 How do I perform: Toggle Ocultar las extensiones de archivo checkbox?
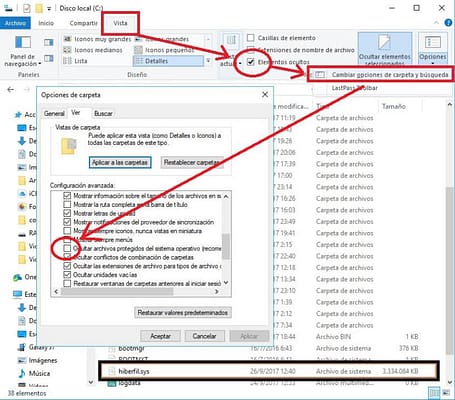67,266
